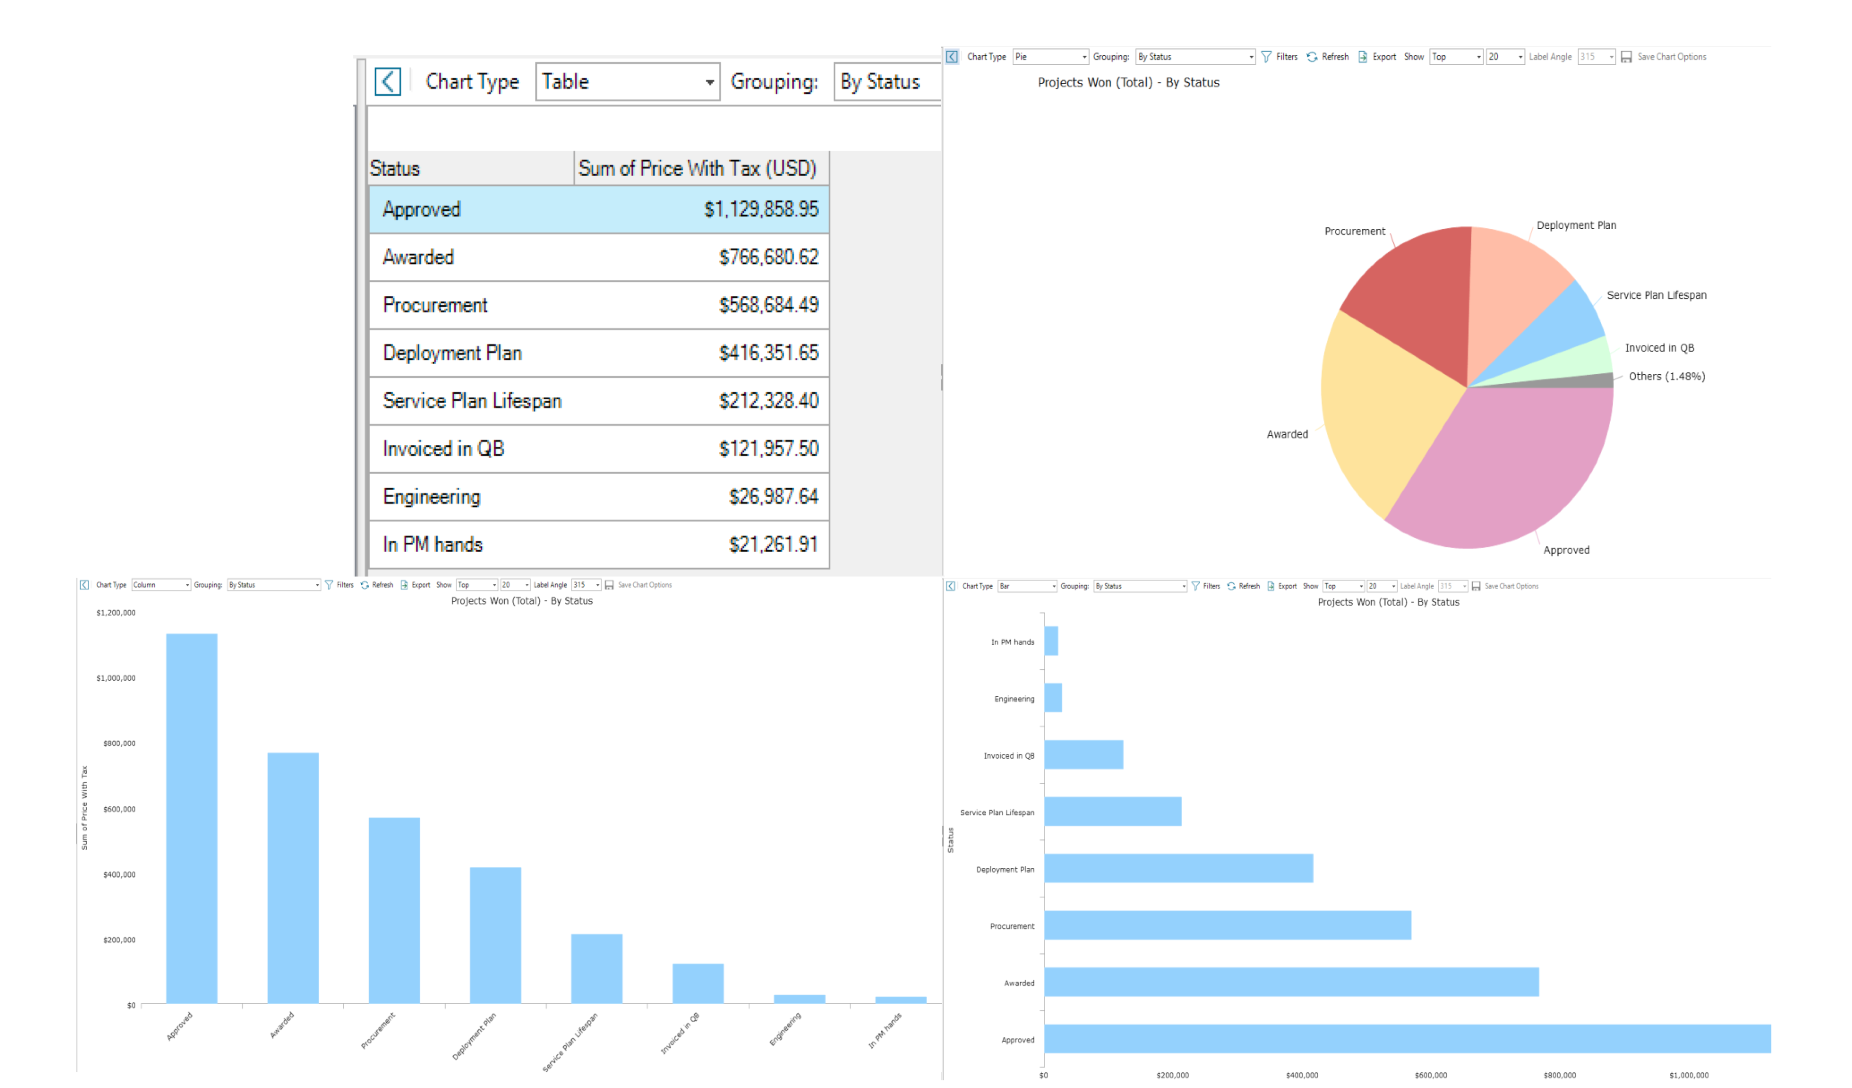Open the Label Angle 315 dropdown in Column panel
The width and height of the screenshot is (1852, 1088).
[586, 585]
